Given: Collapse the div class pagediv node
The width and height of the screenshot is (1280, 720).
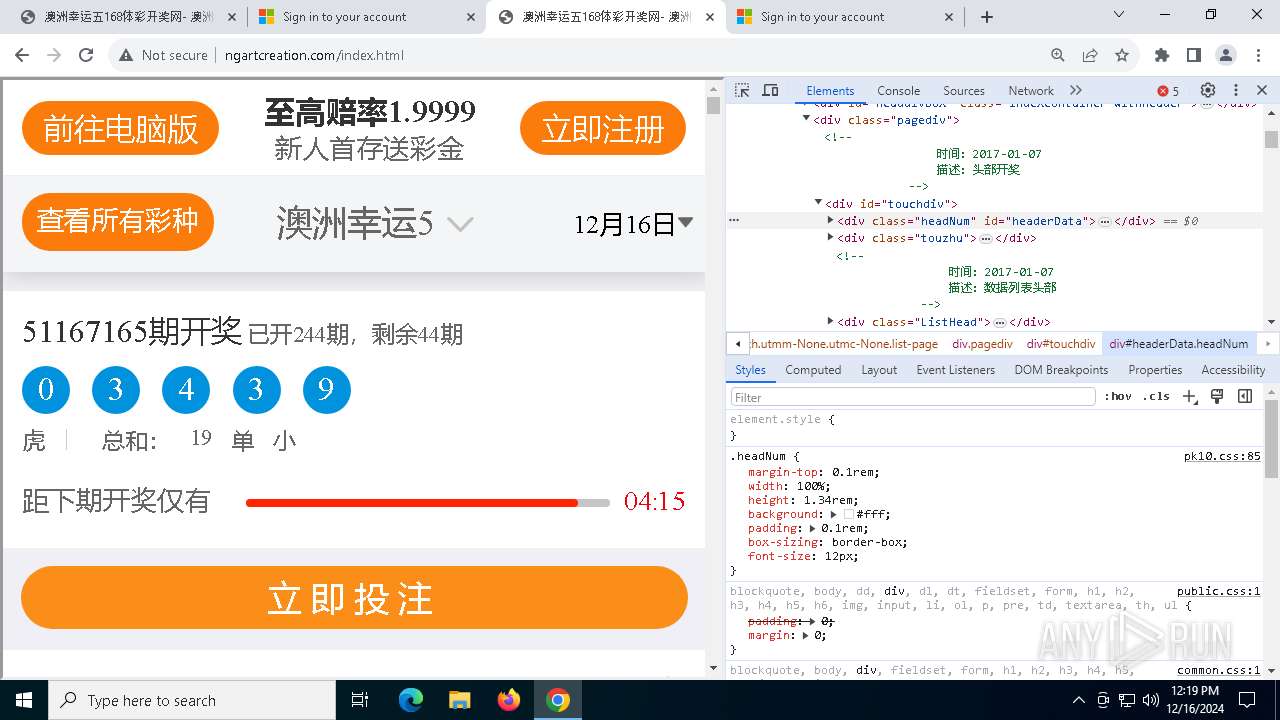Looking at the screenshot, I should 806,120.
